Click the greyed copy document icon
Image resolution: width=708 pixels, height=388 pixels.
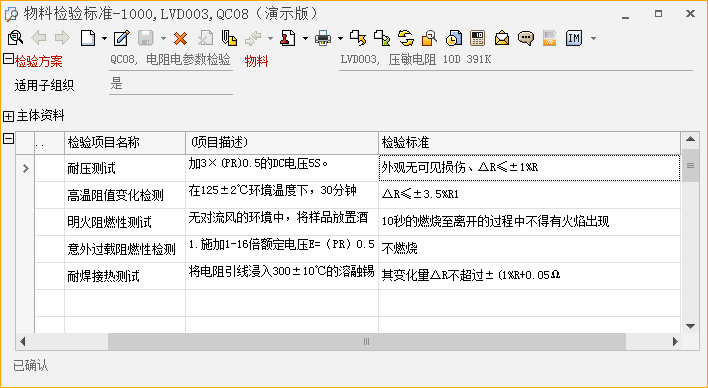click(x=206, y=38)
